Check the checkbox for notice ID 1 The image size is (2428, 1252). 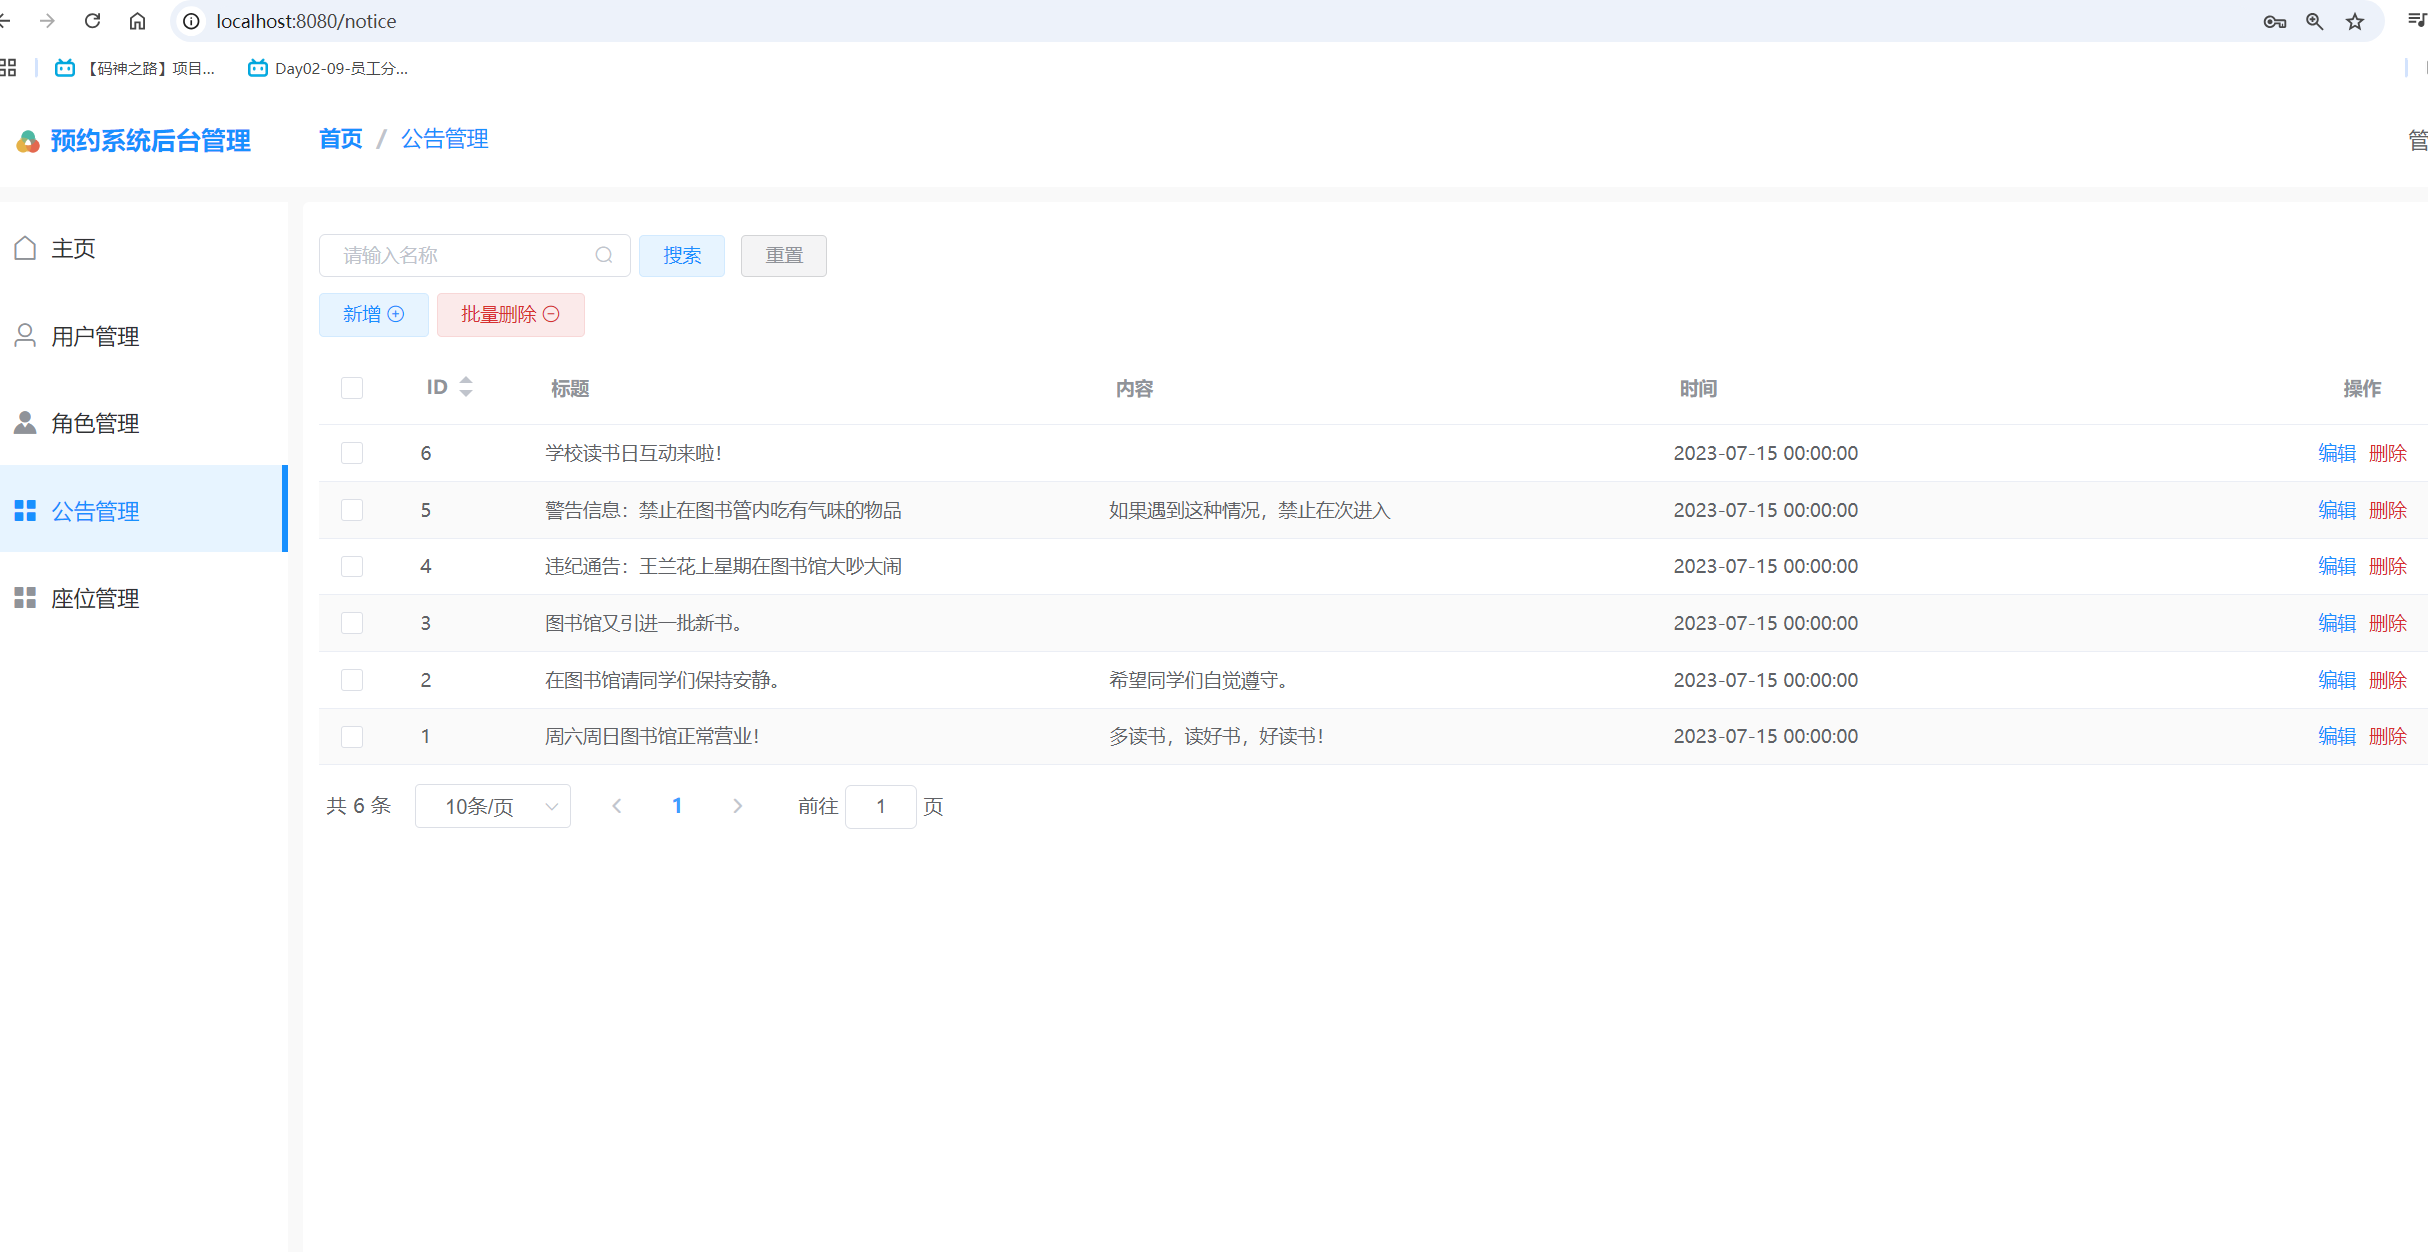click(x=351, y=737)
